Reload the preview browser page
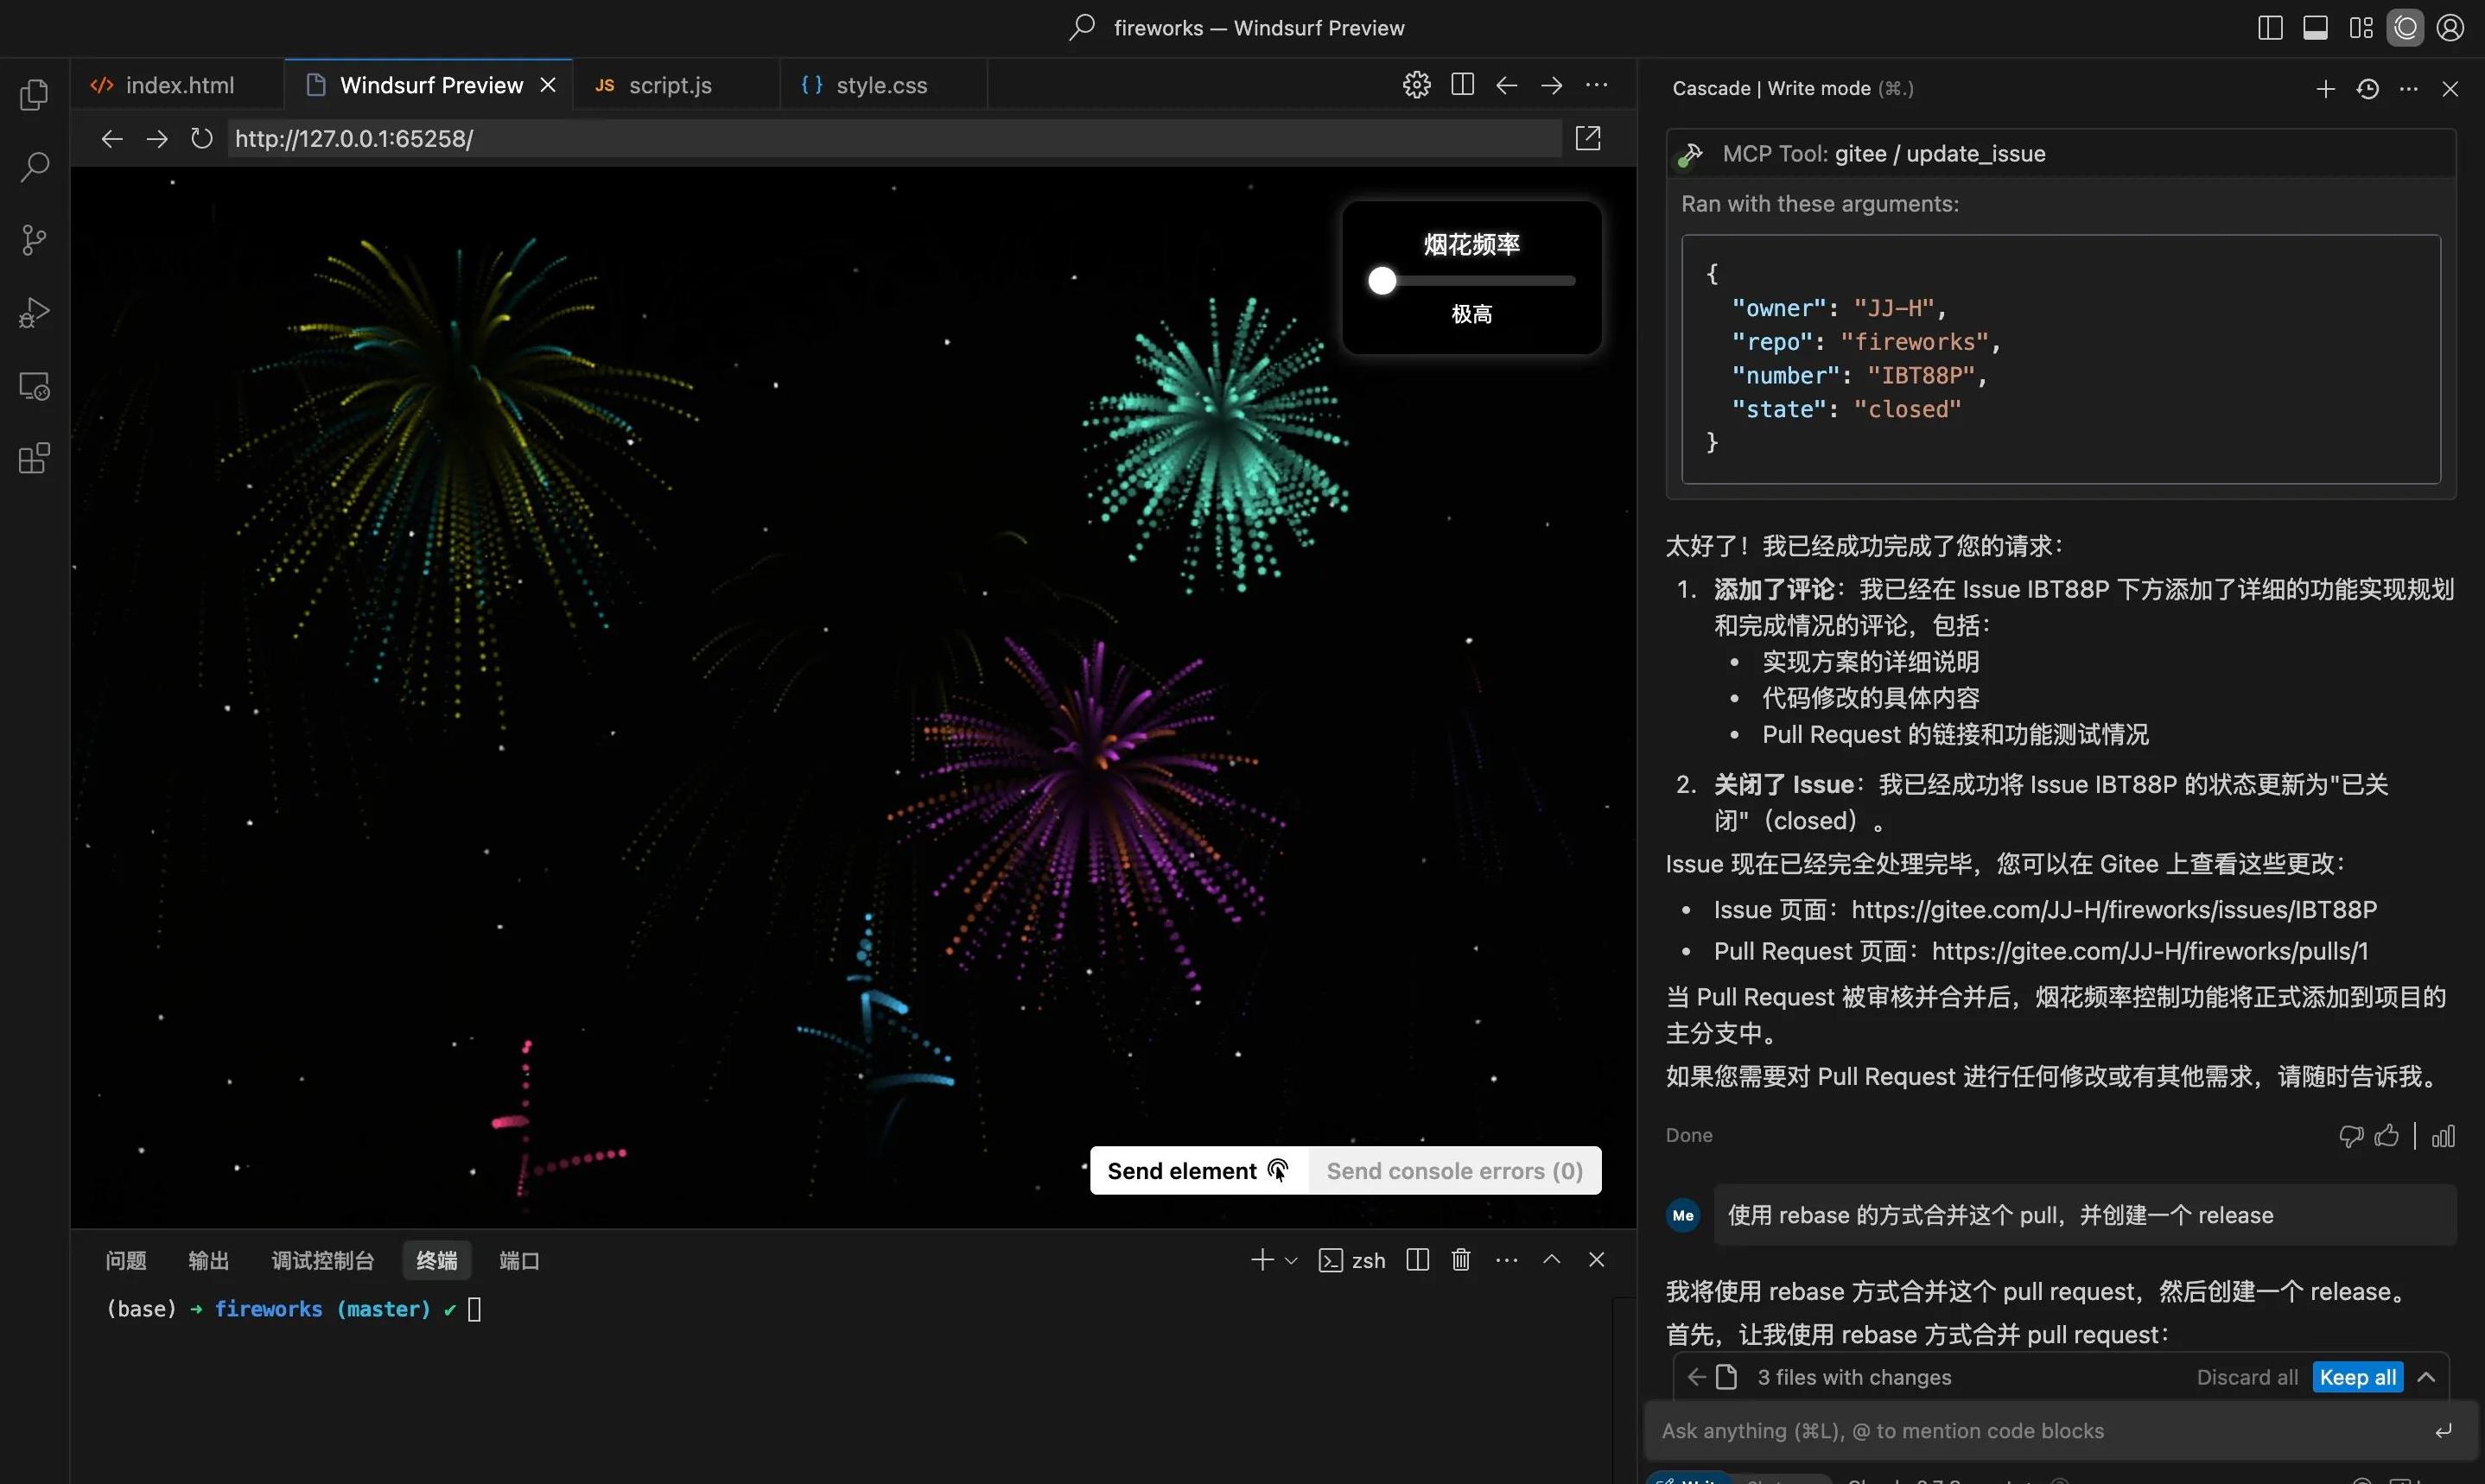Image resolution: width=2485 pixels, height=1484 pixels. click(x=202, y=139)
